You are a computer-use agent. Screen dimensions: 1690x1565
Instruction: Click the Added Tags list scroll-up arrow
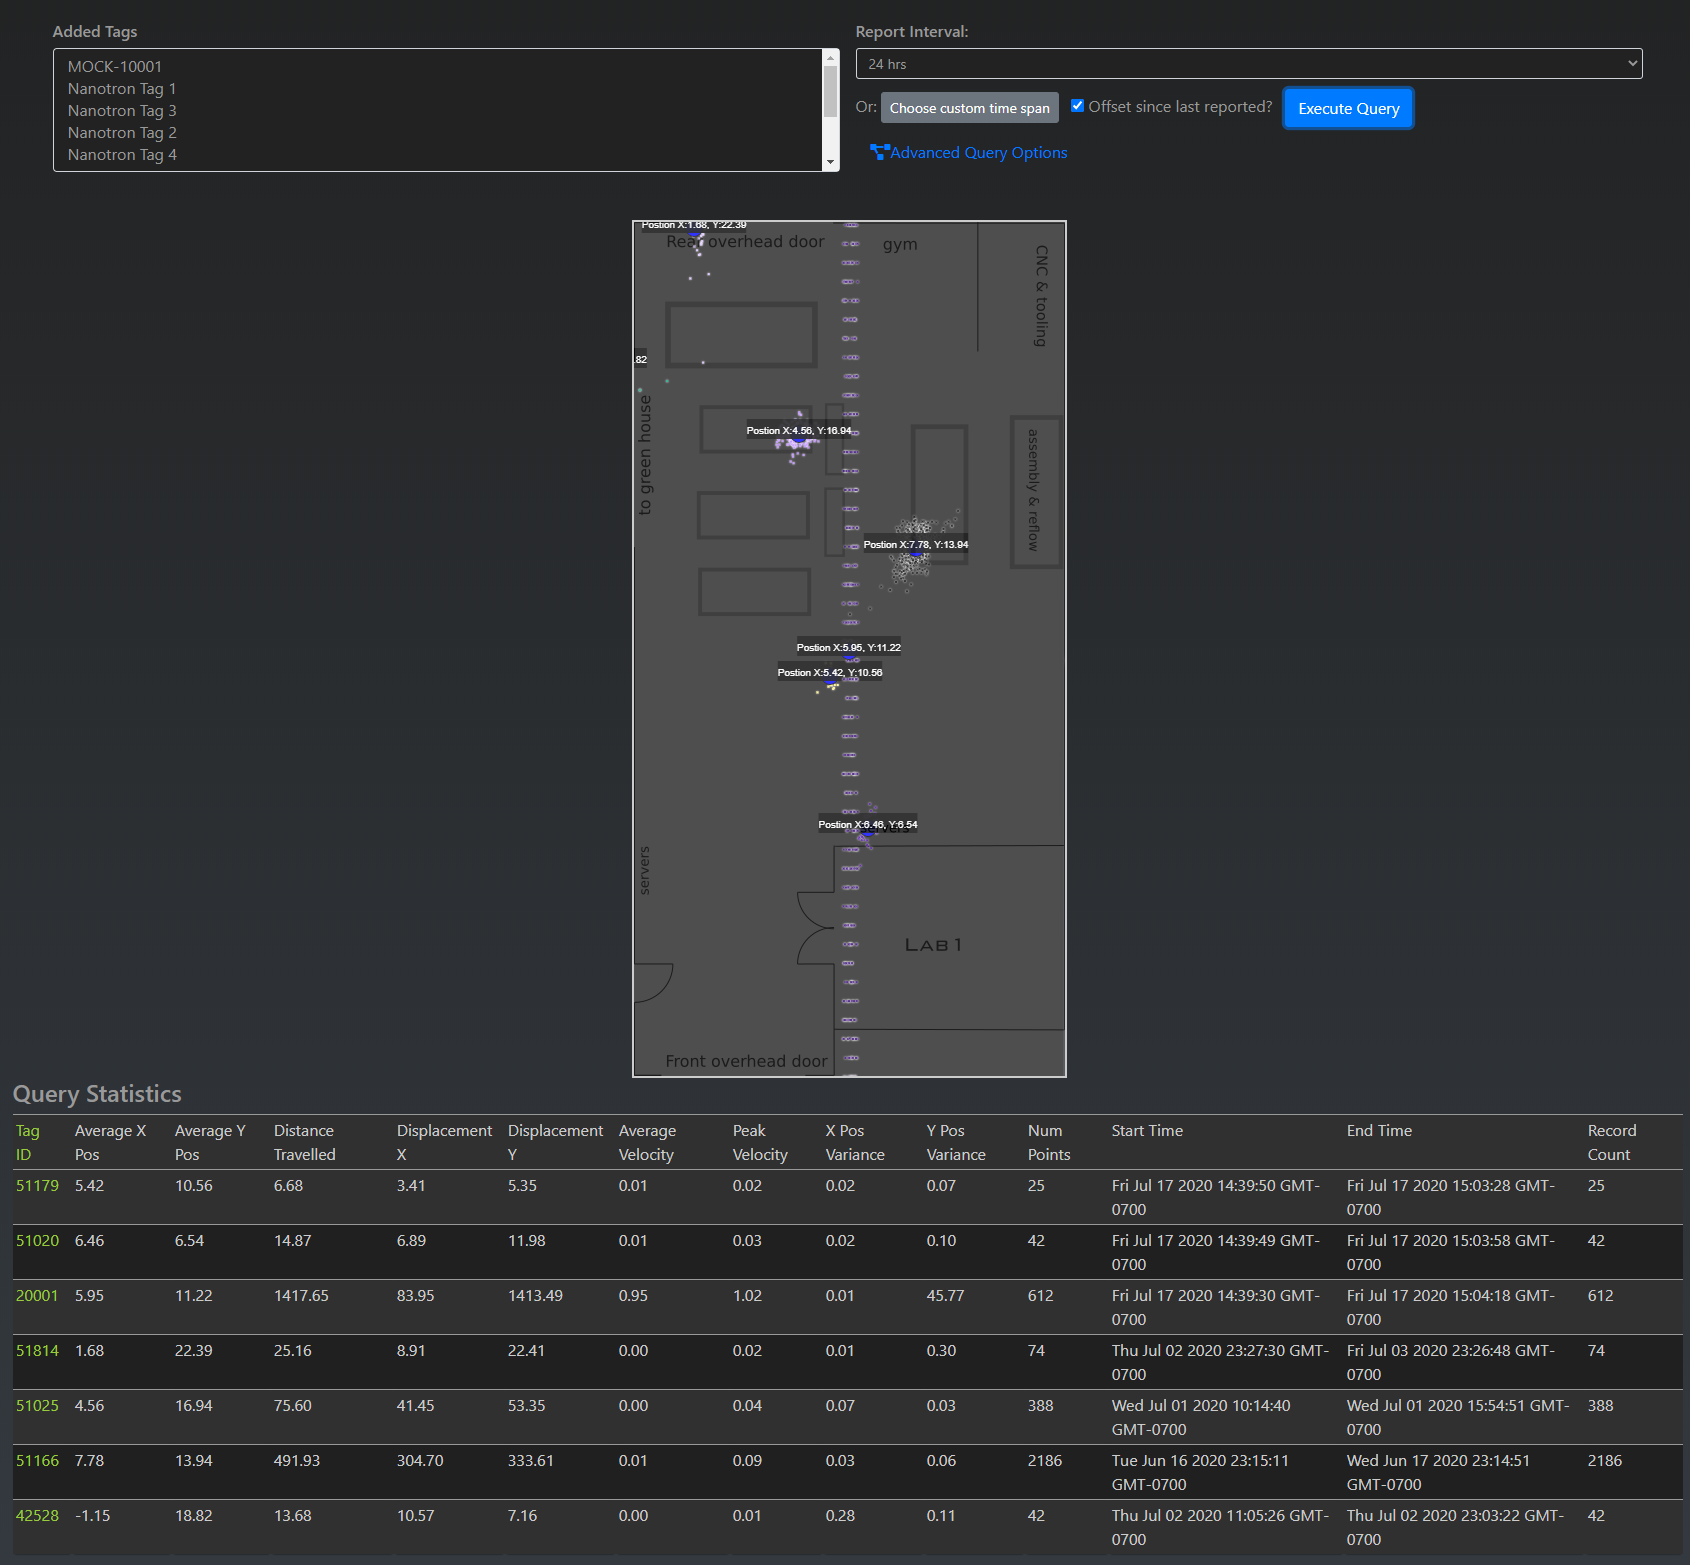[x=830, y=58]
